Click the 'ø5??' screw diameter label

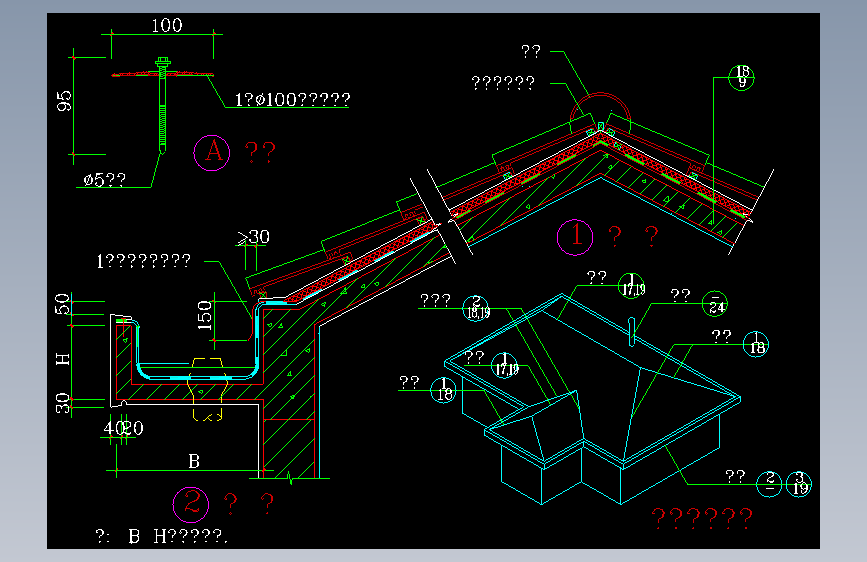tap(105, 180)
